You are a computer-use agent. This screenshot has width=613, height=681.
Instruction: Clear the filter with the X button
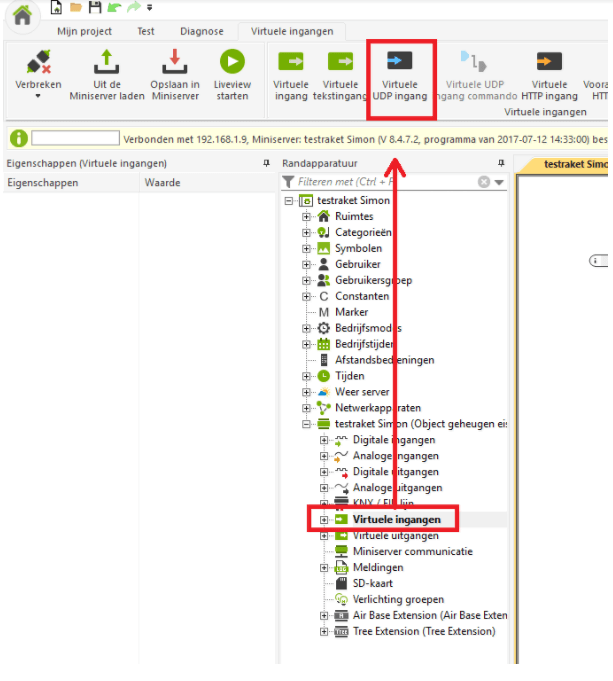point(484,183)
